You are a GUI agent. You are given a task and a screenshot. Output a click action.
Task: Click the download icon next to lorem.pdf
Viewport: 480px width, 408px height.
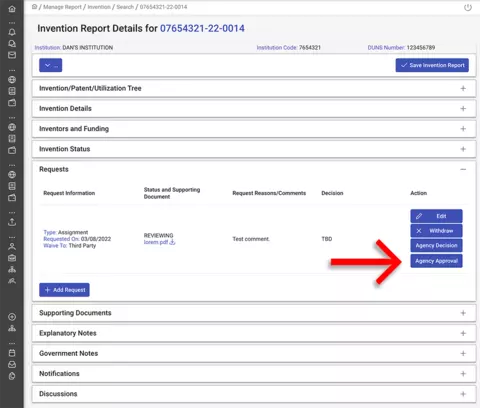(x=172, y=242)
